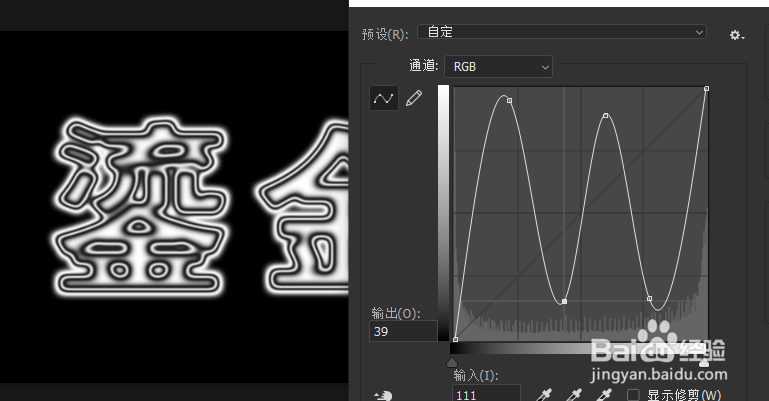Enable the 显示修剪(W) checkbox
Image resolution: width=769 pixels, height=401 pixels.
[633, 395]
